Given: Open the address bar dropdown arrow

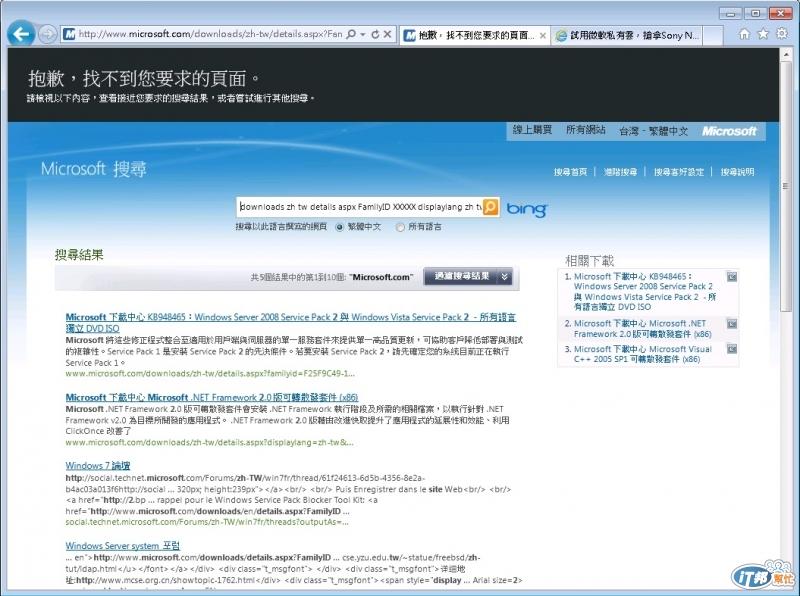Looking at the screenshot, I should tap(363, 34).
